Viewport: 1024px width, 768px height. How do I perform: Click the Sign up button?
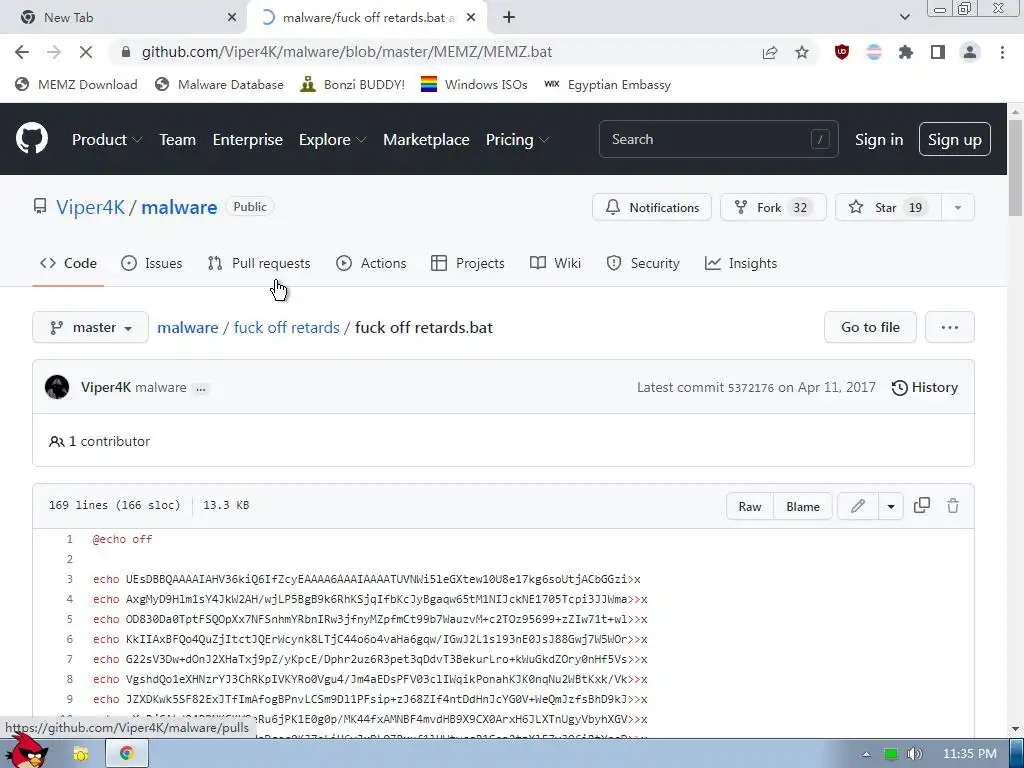coord(955,139)
